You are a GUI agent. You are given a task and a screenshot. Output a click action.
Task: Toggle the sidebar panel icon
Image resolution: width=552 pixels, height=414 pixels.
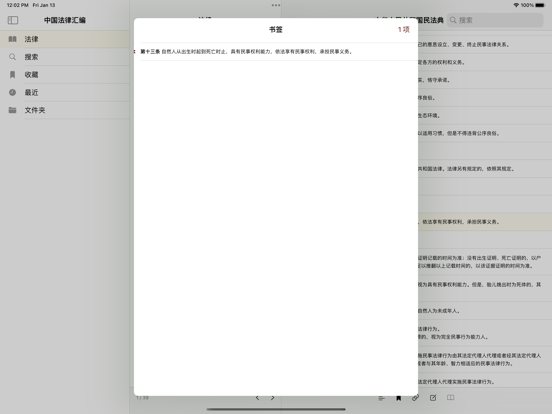13,20
